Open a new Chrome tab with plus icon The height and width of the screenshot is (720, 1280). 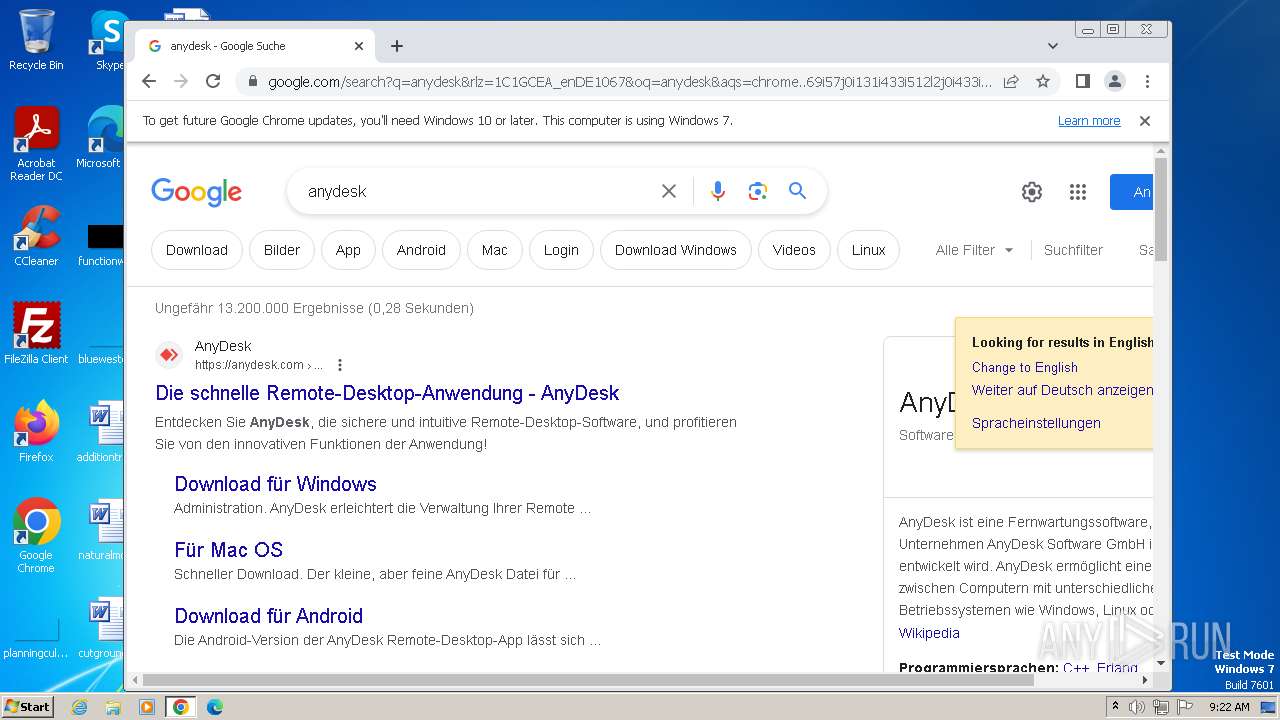click(x=397, y=46)
